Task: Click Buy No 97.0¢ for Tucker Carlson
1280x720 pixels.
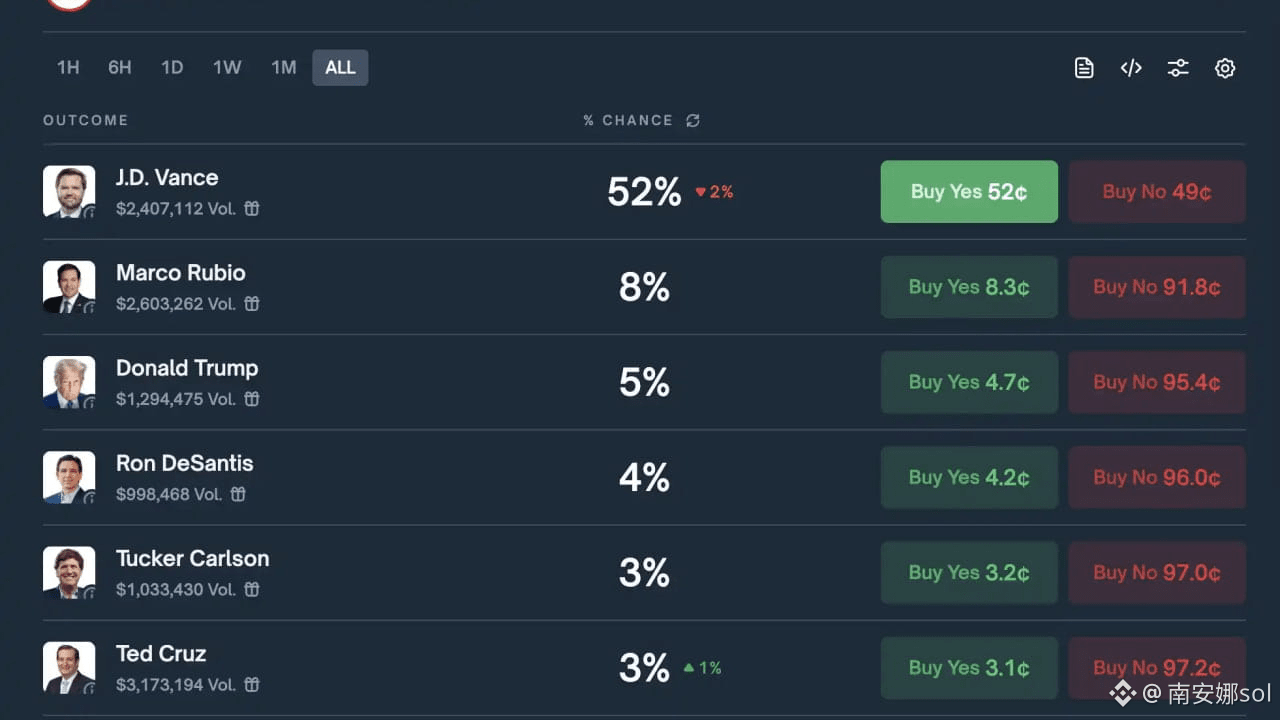Action: click(1156, 573)
